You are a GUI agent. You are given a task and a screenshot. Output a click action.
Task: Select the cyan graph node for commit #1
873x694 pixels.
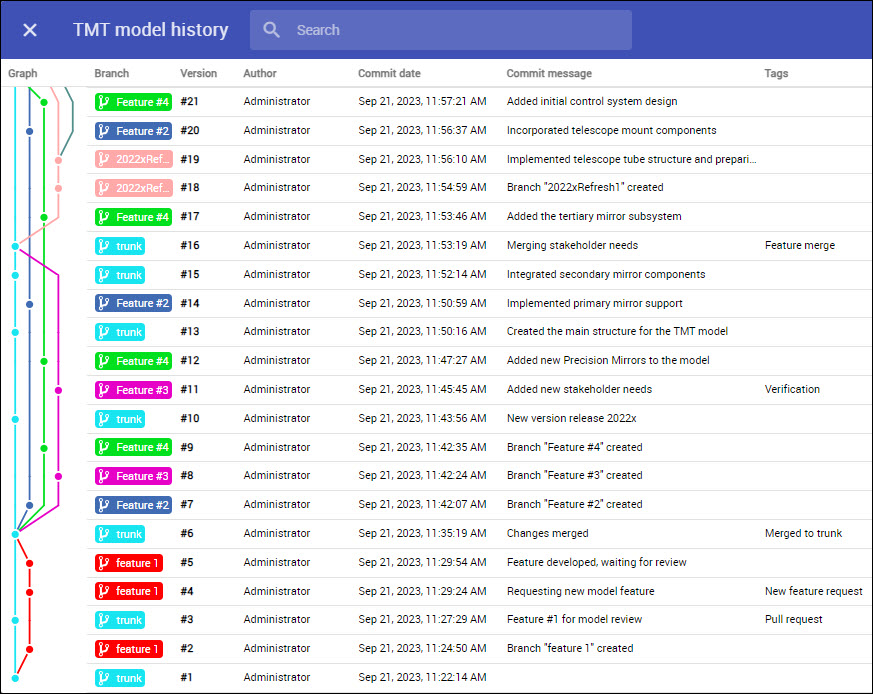click(15, 678)
